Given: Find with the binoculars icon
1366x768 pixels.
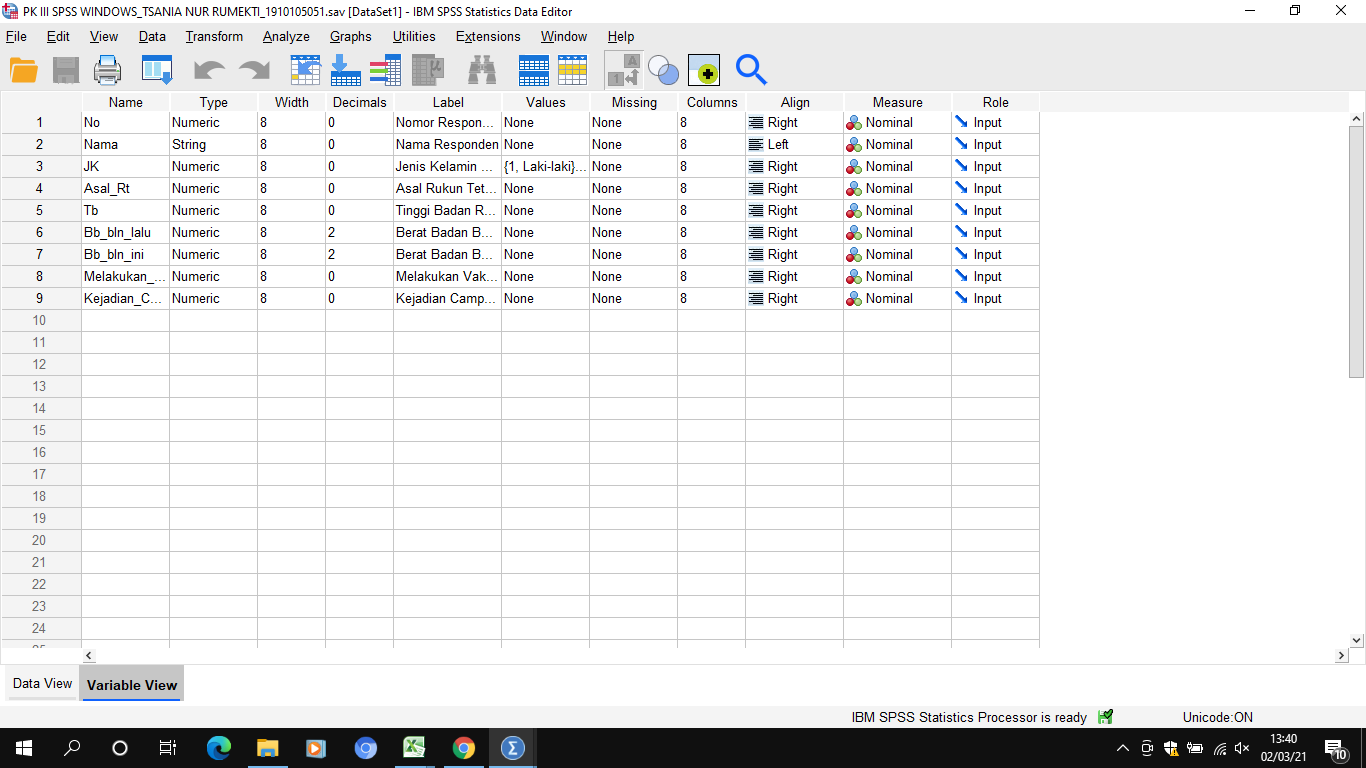Looking at the screenshot, I should (483, 70).
